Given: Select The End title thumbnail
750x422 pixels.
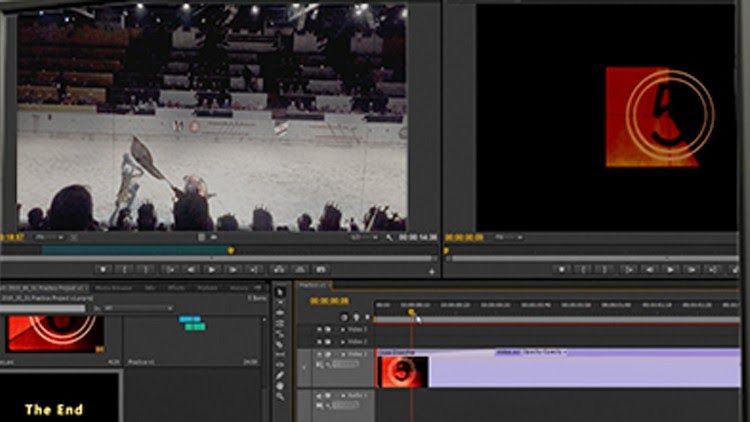Looking at the screenshot, I should 59,398.
